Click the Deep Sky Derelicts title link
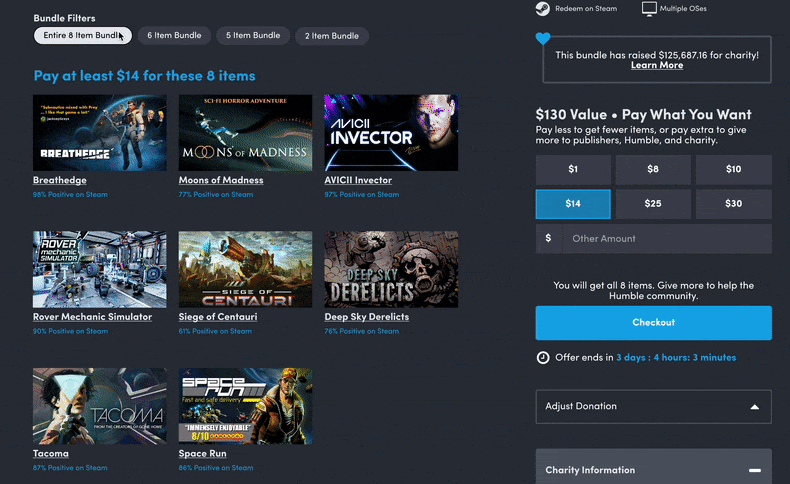Screen dimensions: 790x484 tap(367, 317)
